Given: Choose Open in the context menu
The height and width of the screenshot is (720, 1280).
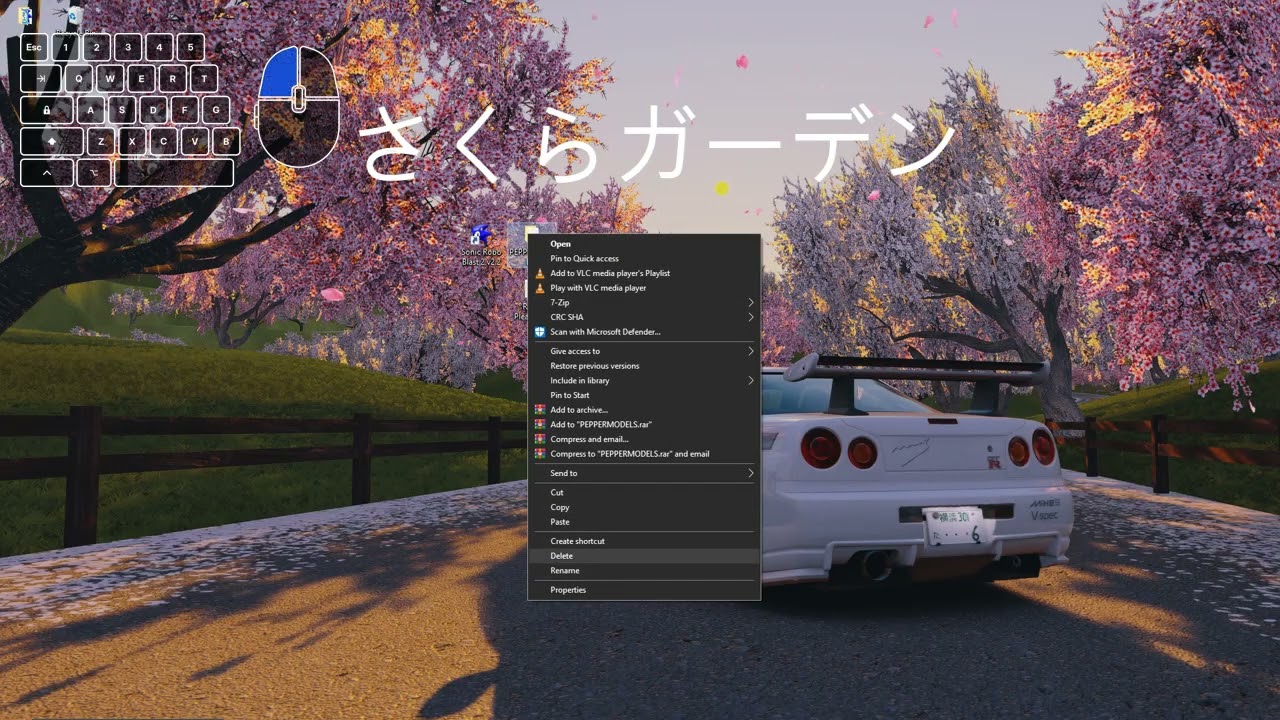Looking at the screenshot, I should coord(644,244).
